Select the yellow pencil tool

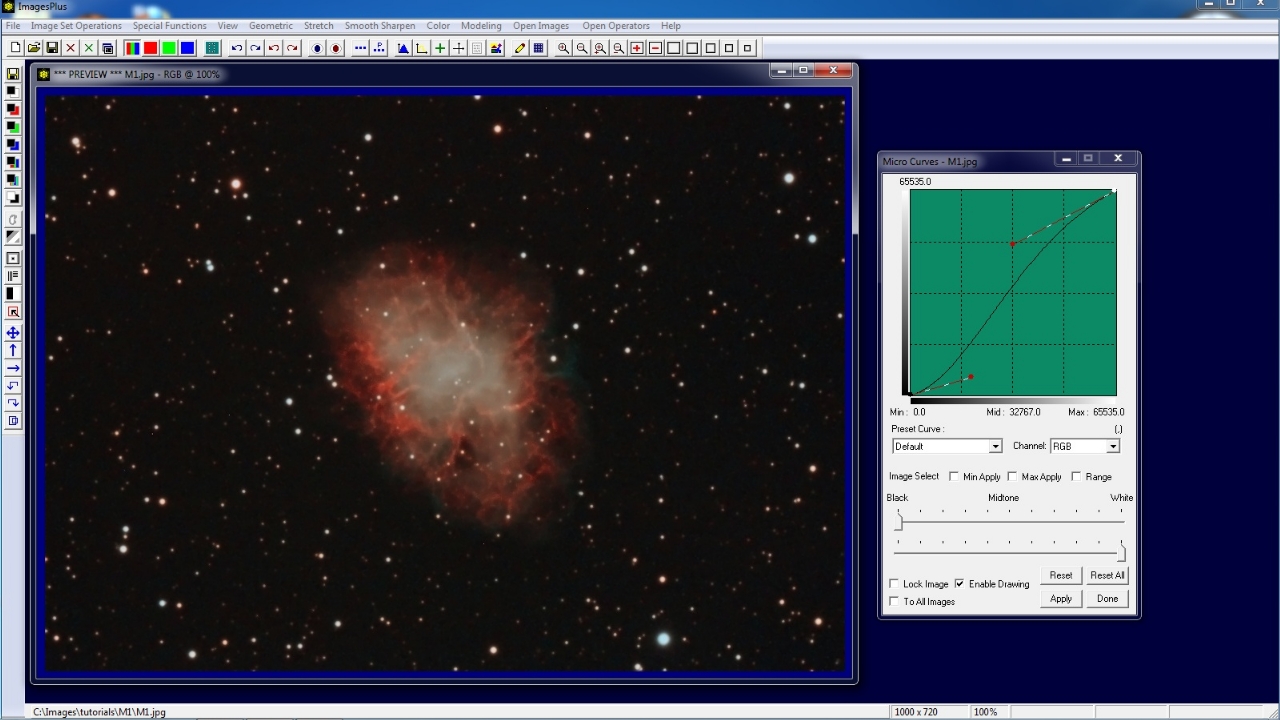520,48
